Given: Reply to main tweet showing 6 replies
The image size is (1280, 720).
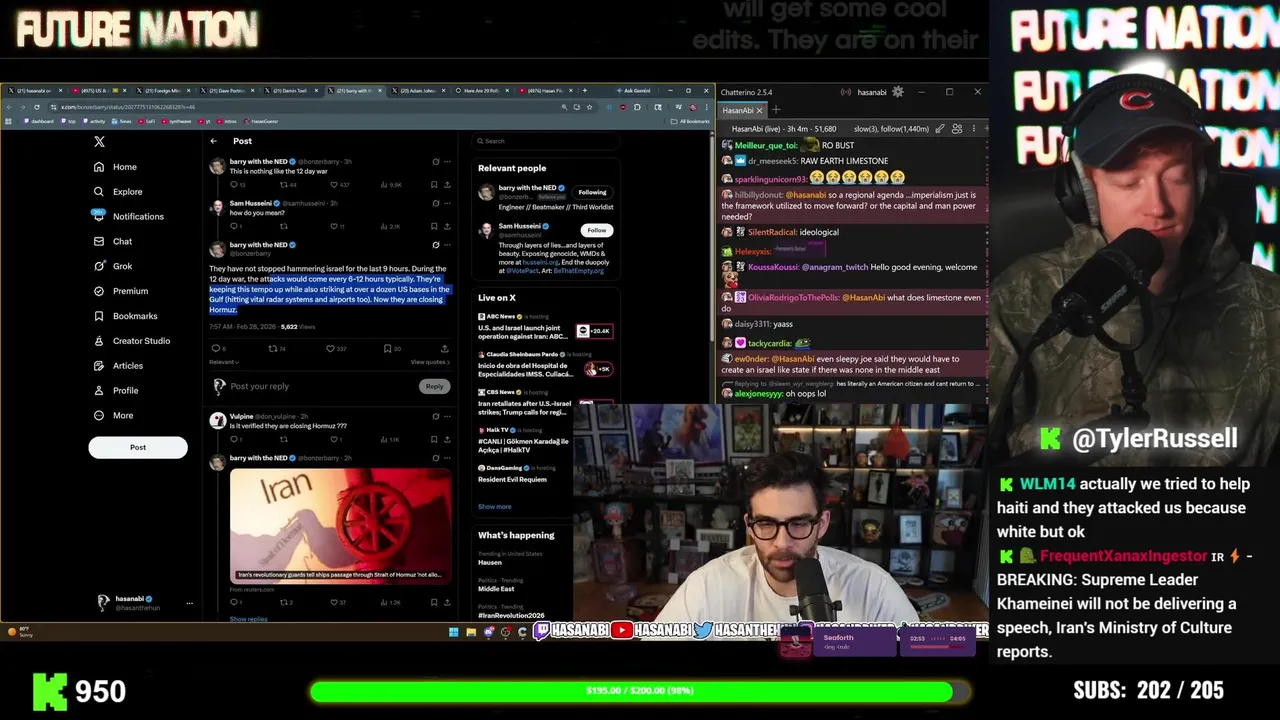Looking at the screenshot, I should (x=217, y=348).
